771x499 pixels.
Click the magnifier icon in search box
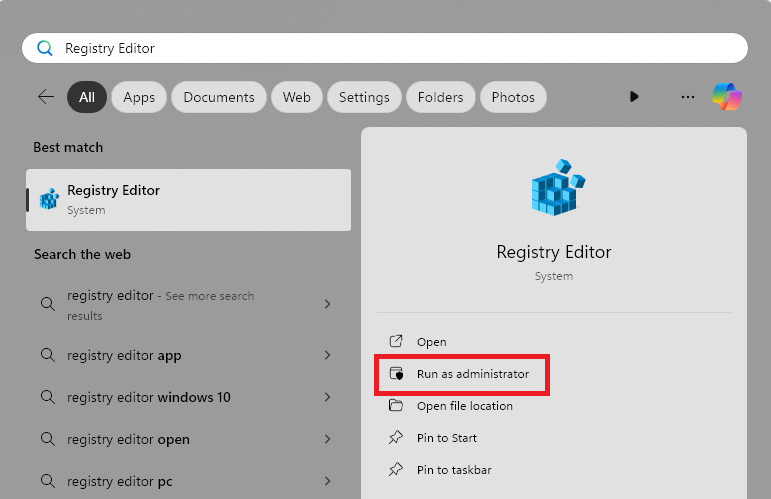point(45,48)
